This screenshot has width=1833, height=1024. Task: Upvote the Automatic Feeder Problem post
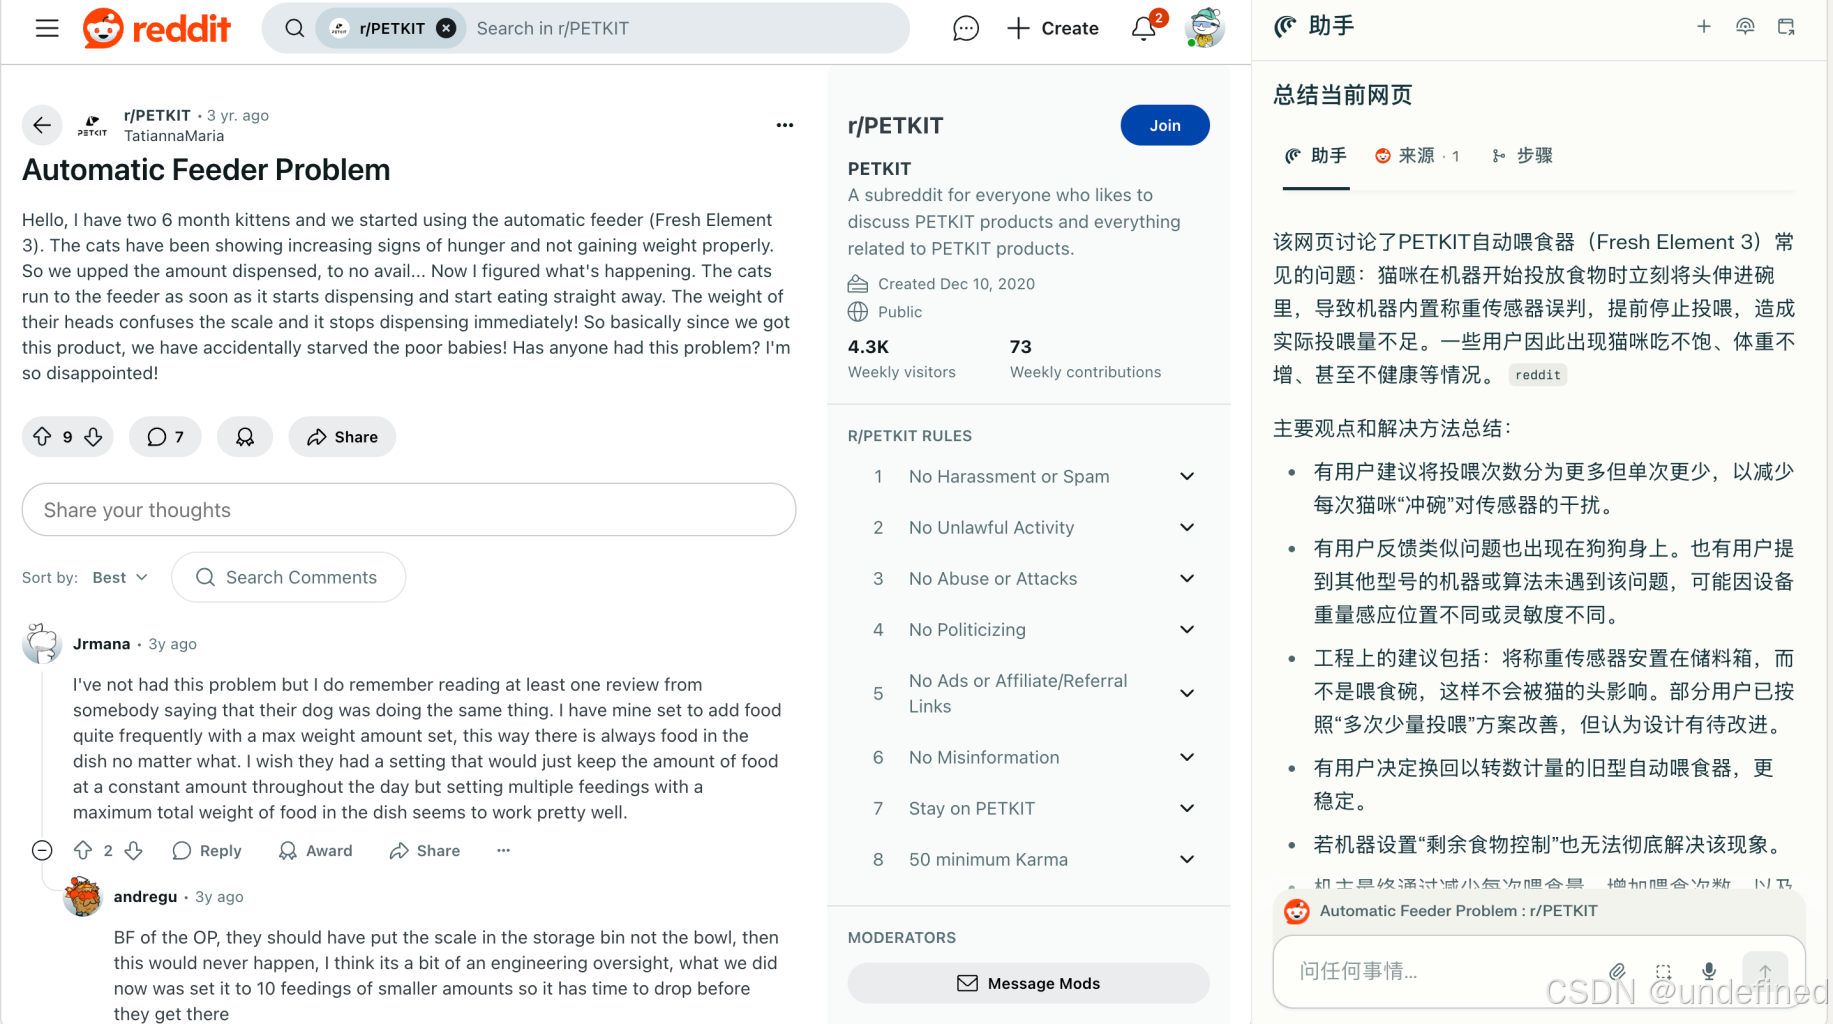click(42, 437)
